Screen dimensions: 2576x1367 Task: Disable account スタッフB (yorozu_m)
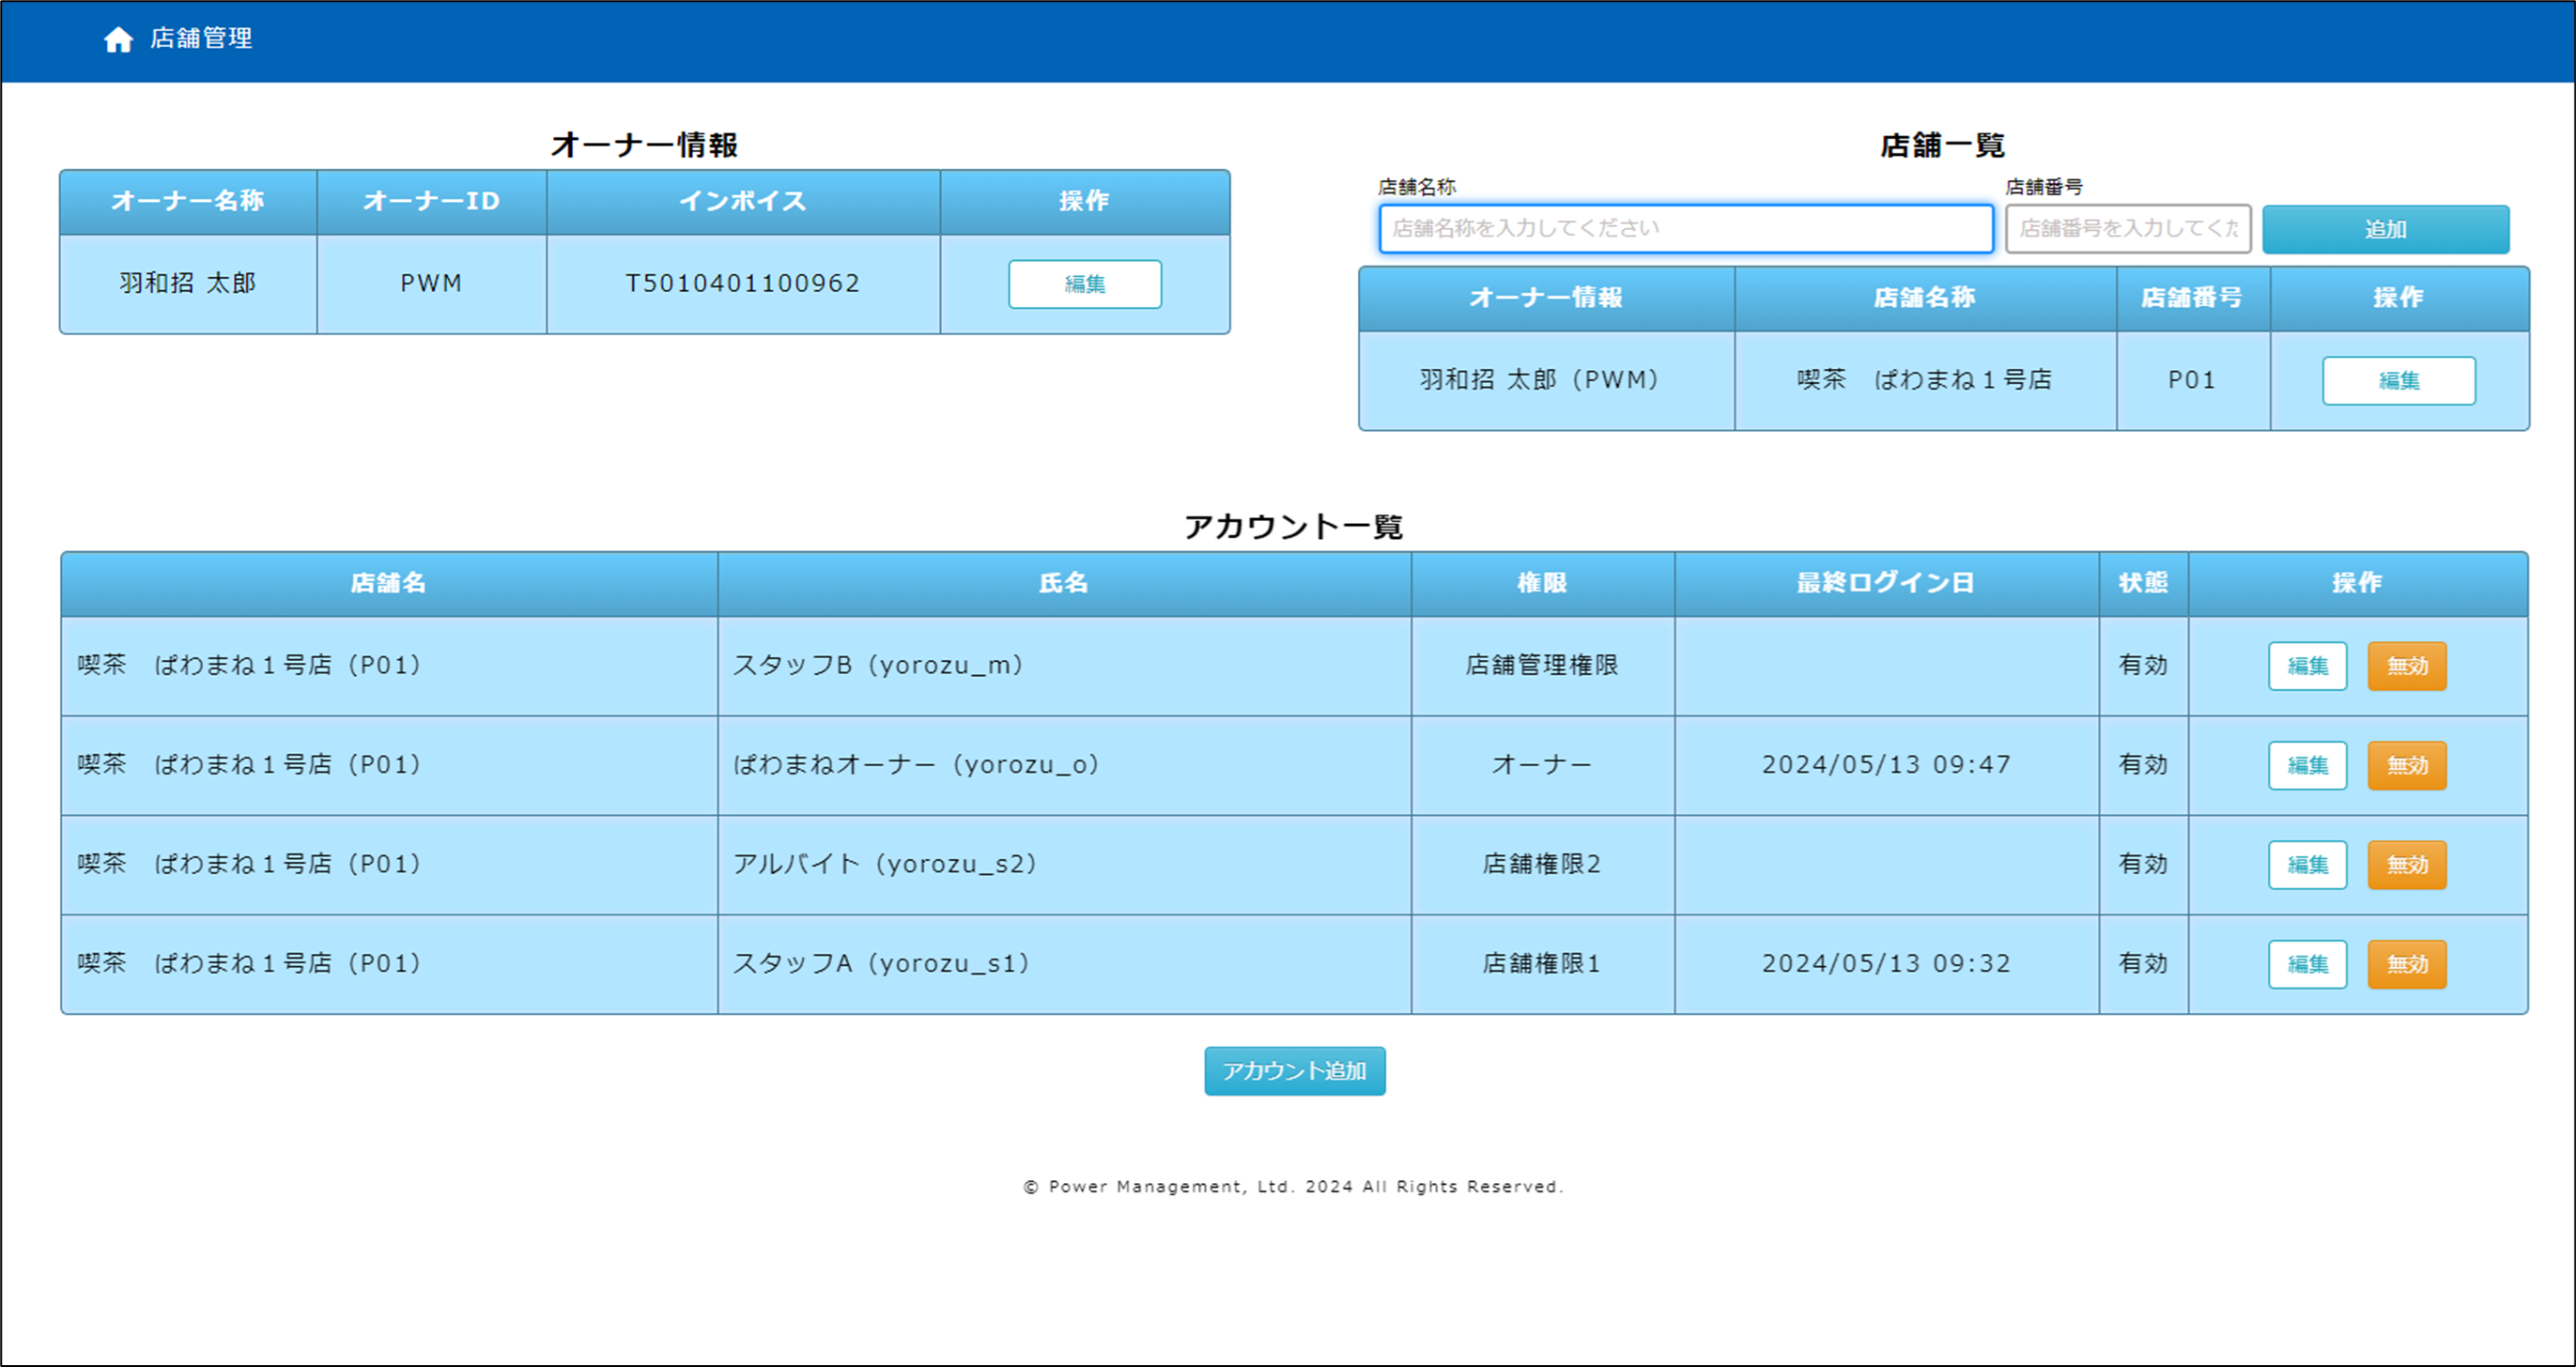click(x=2406, y=666)
